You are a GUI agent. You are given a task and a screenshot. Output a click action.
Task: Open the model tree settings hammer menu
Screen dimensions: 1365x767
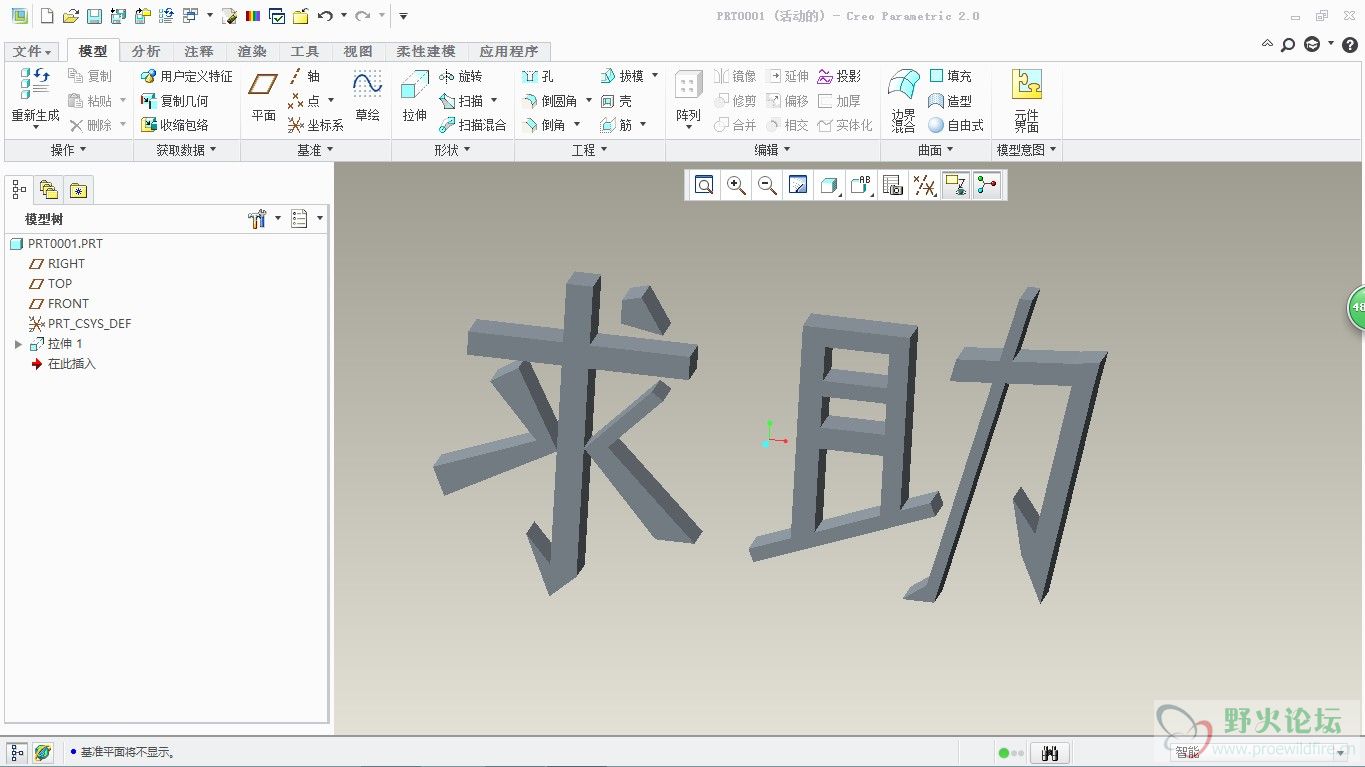(x=262, y=219)
